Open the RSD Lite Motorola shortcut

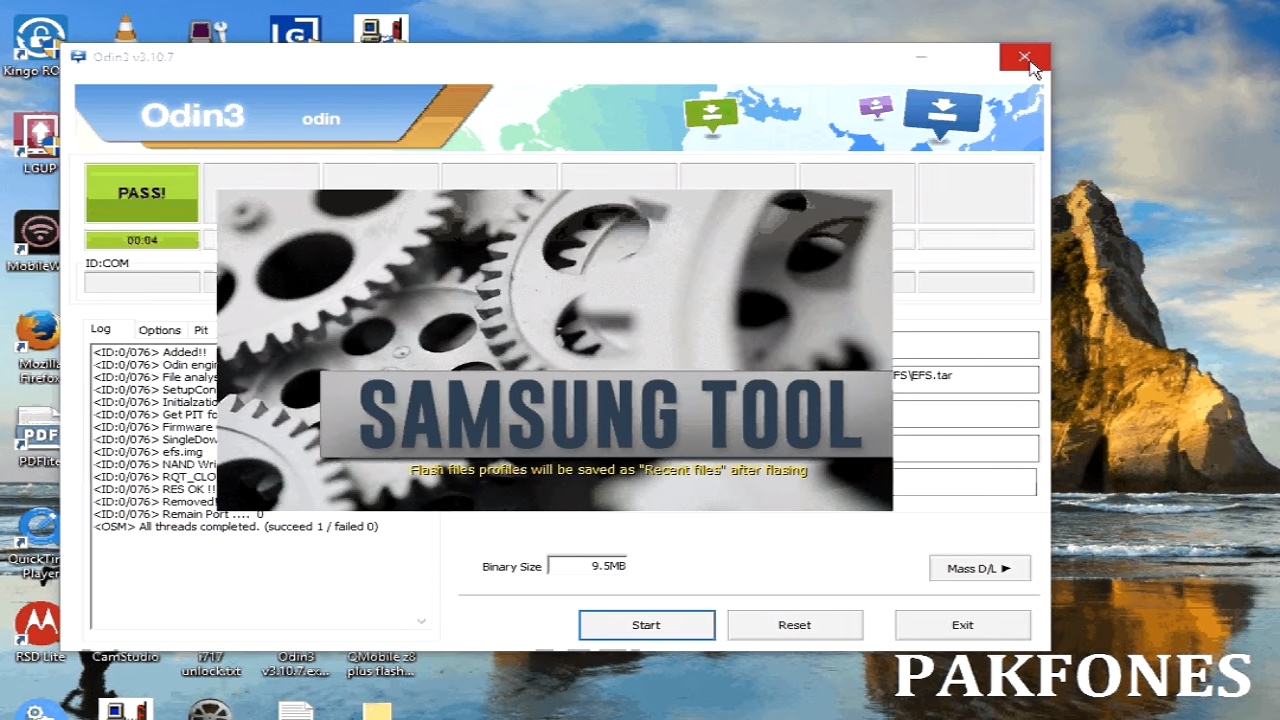pos(38,632)
